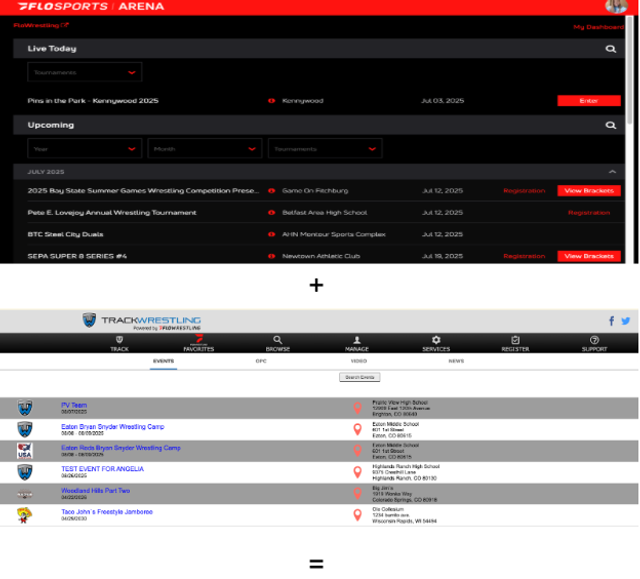This screenshot has height=579, width=640.
Task: Open the Month filter dropdown
Action: pyautogui.click(x=205, y=149)
